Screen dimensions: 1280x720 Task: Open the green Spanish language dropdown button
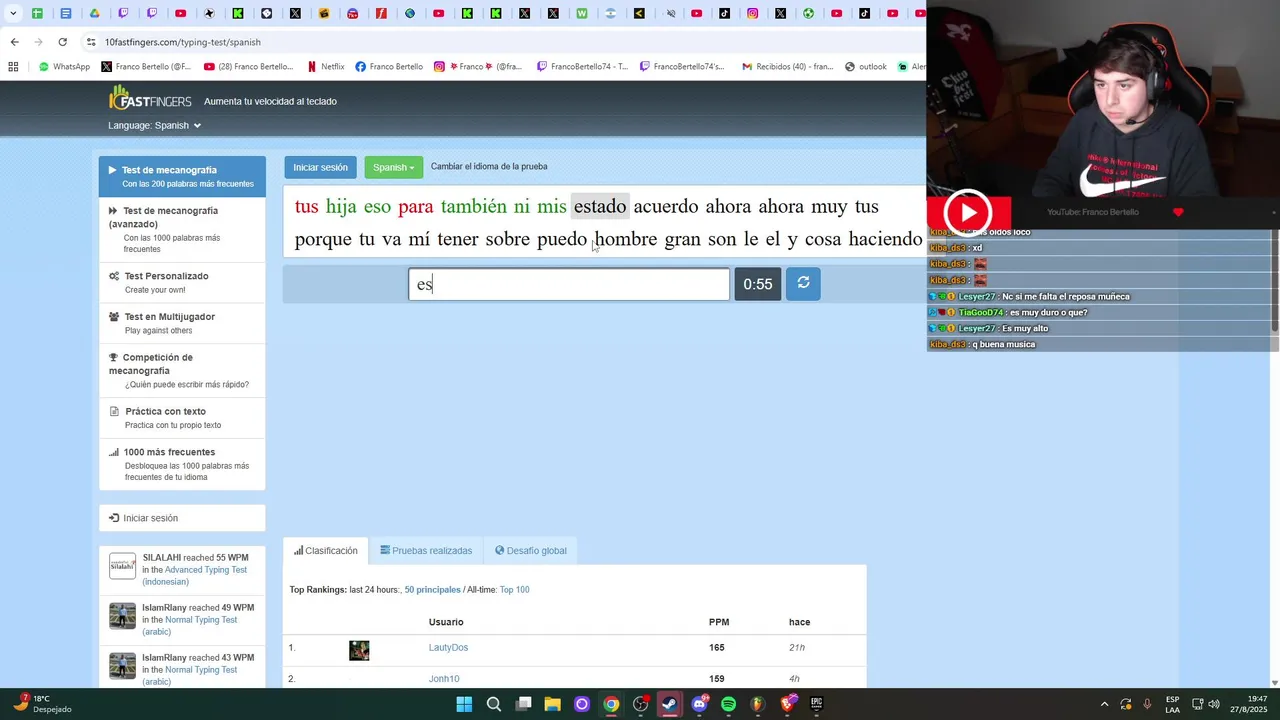point(393,167)
